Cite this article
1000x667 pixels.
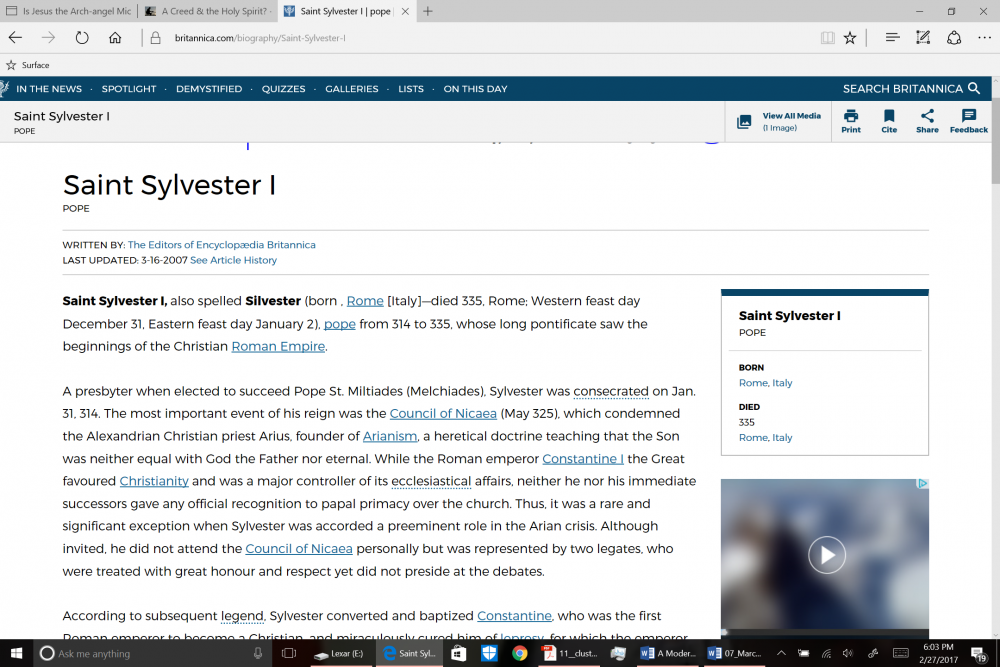[889, 121]
